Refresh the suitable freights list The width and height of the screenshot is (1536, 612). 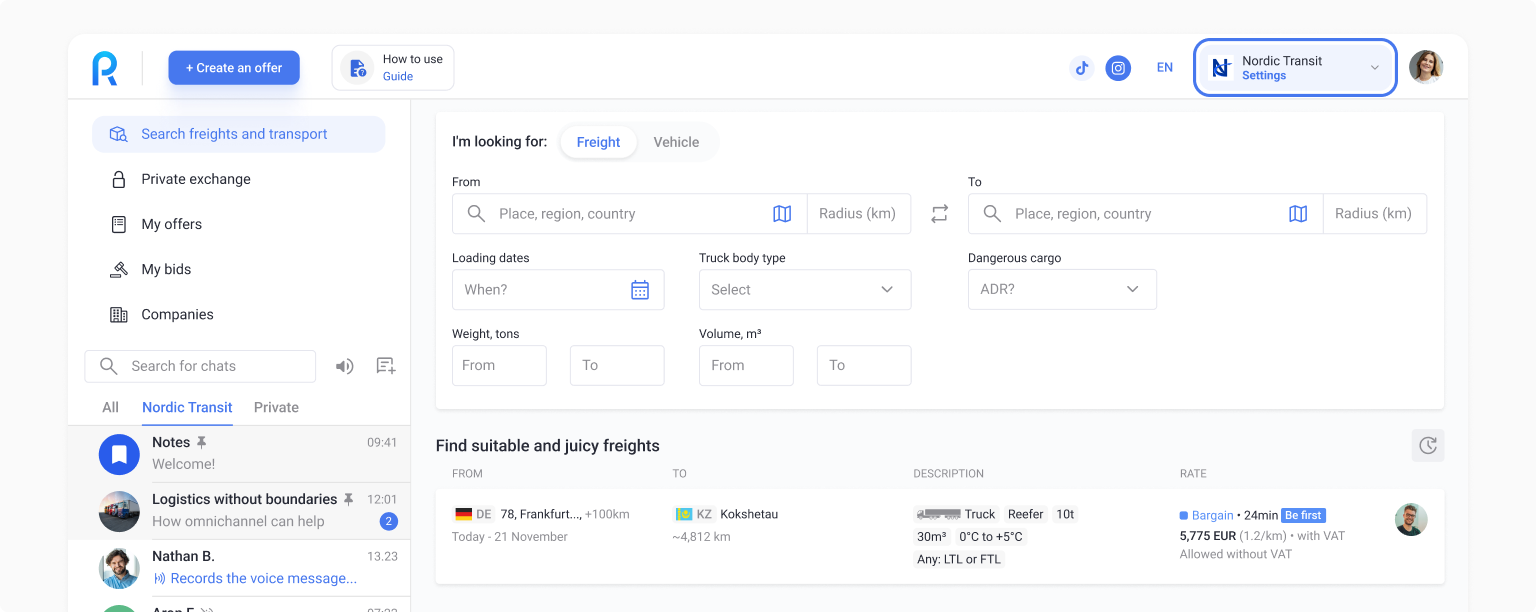1427,446
